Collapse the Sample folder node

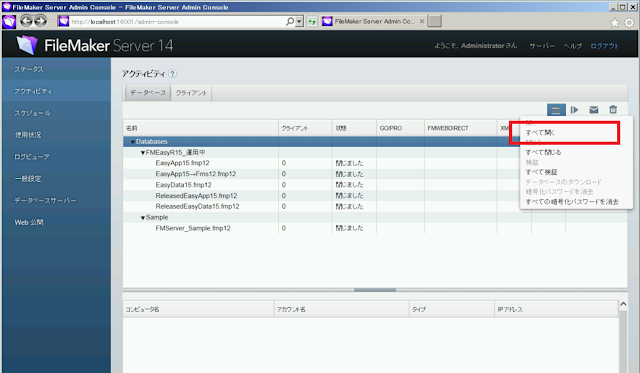click(x=143, y=218)
